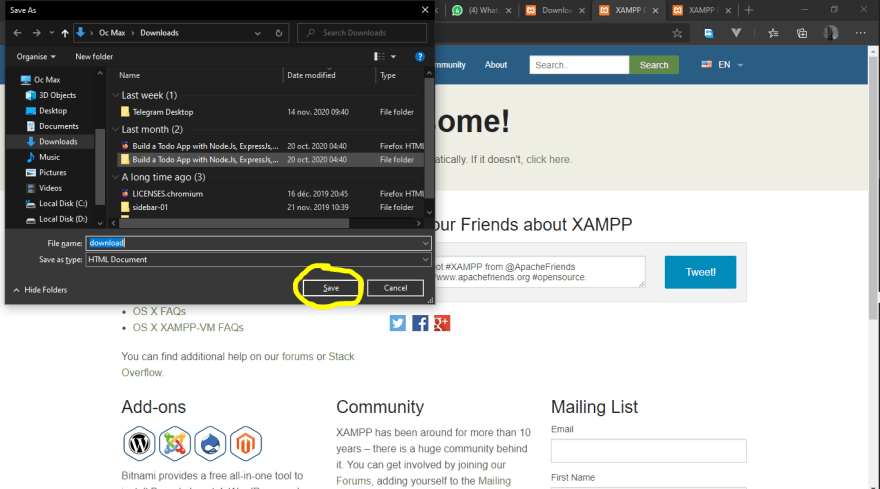Switch to the WhatsApp browser tab
The image size is (880, 489).
[x=482, y=10]
